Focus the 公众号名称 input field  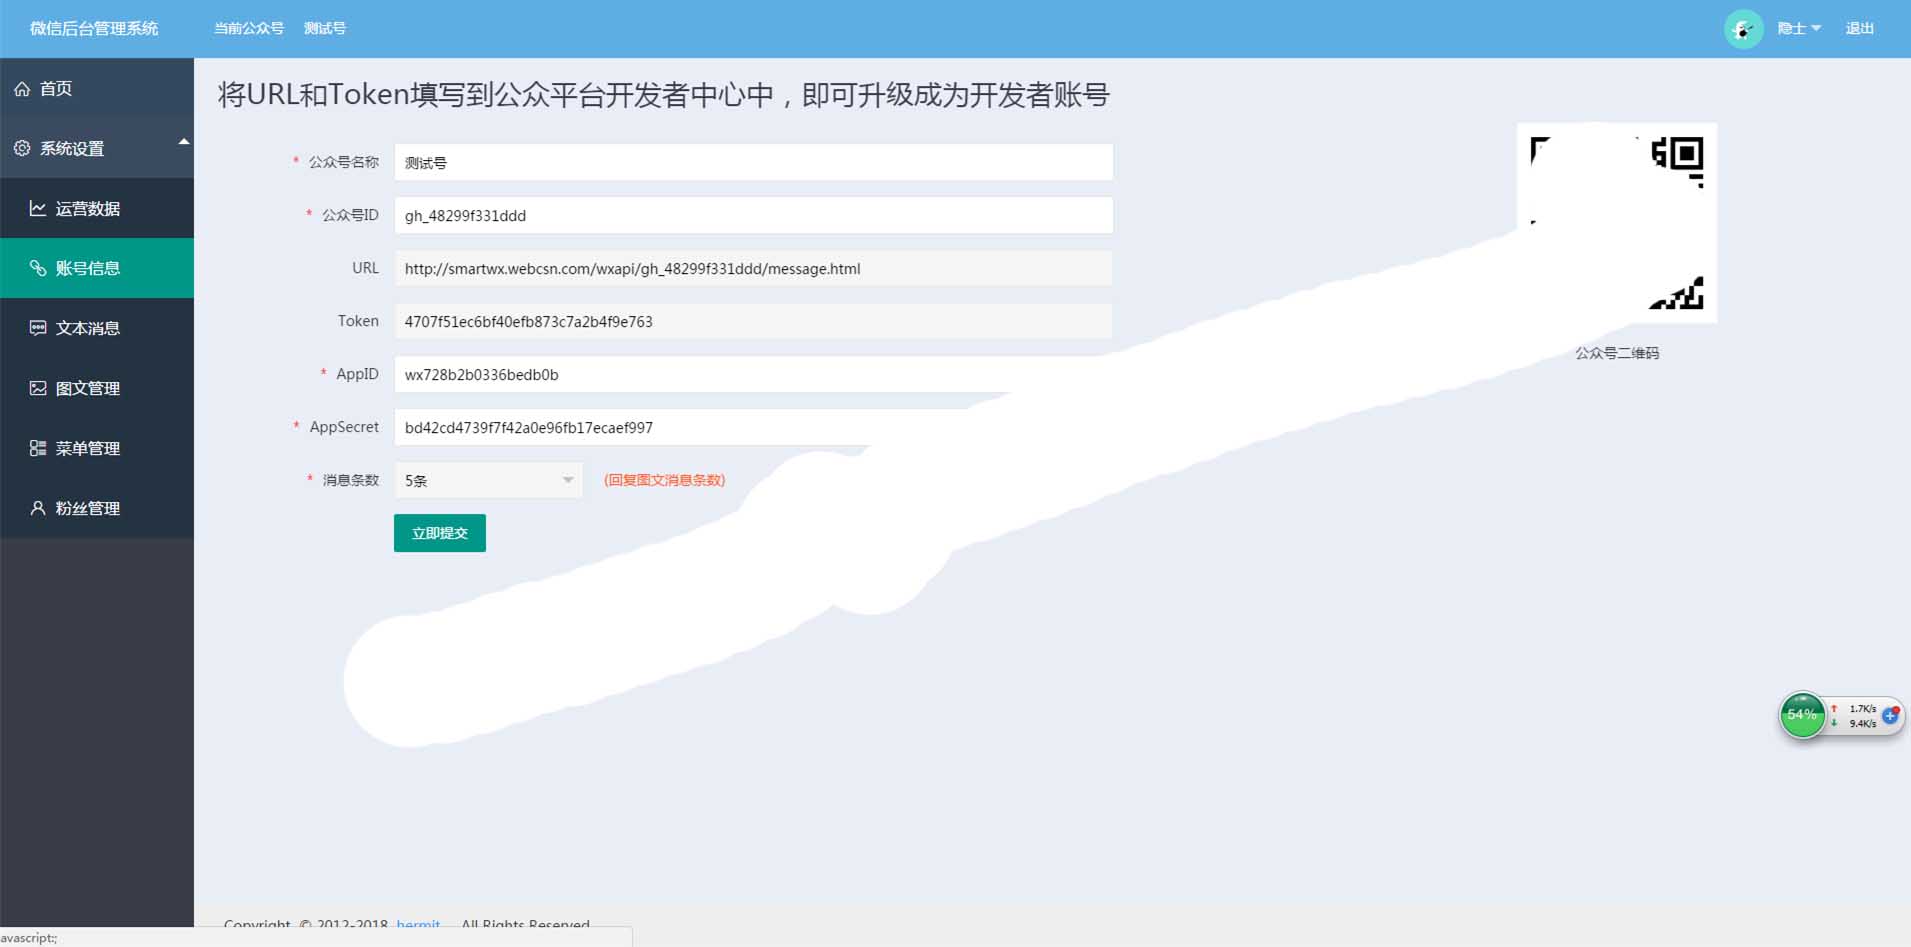pyautogui.click(x=753, y=162)
